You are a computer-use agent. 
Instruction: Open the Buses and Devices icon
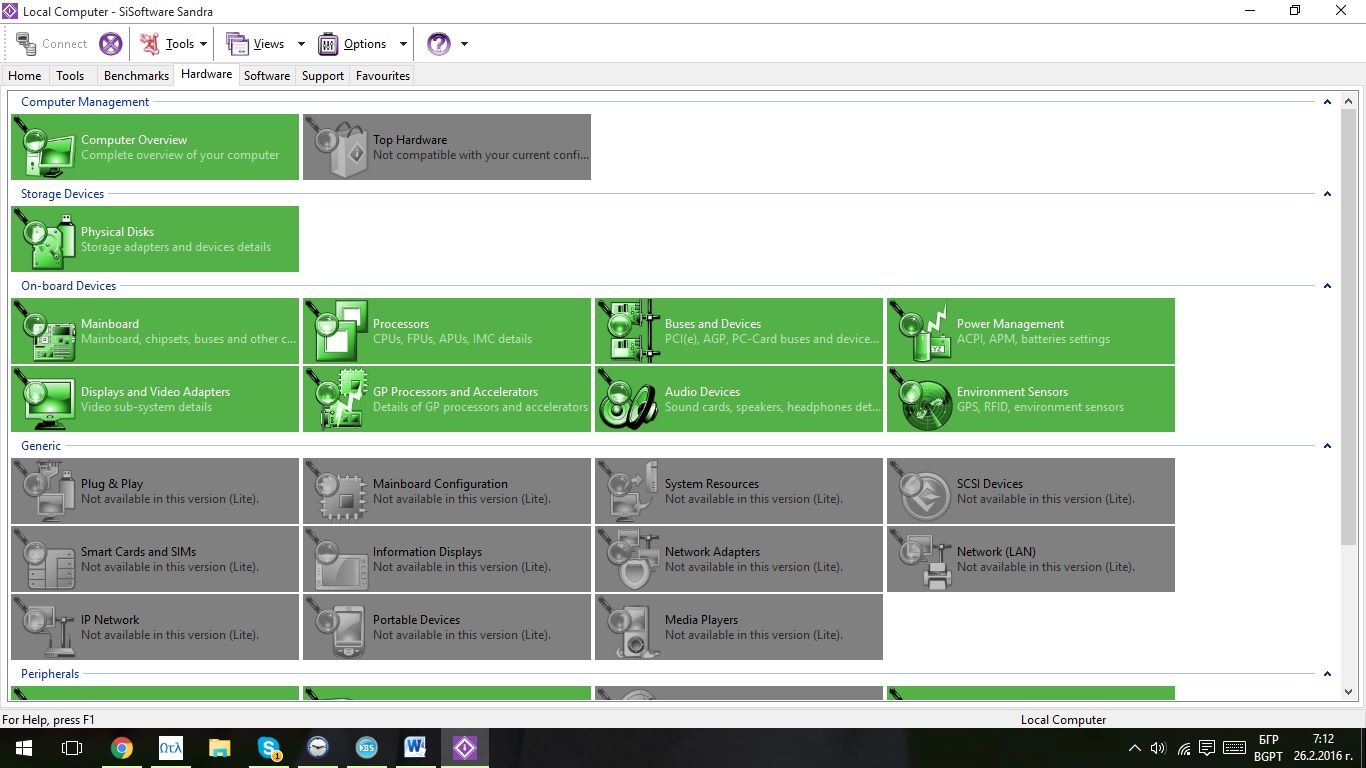tap(629, 331)
